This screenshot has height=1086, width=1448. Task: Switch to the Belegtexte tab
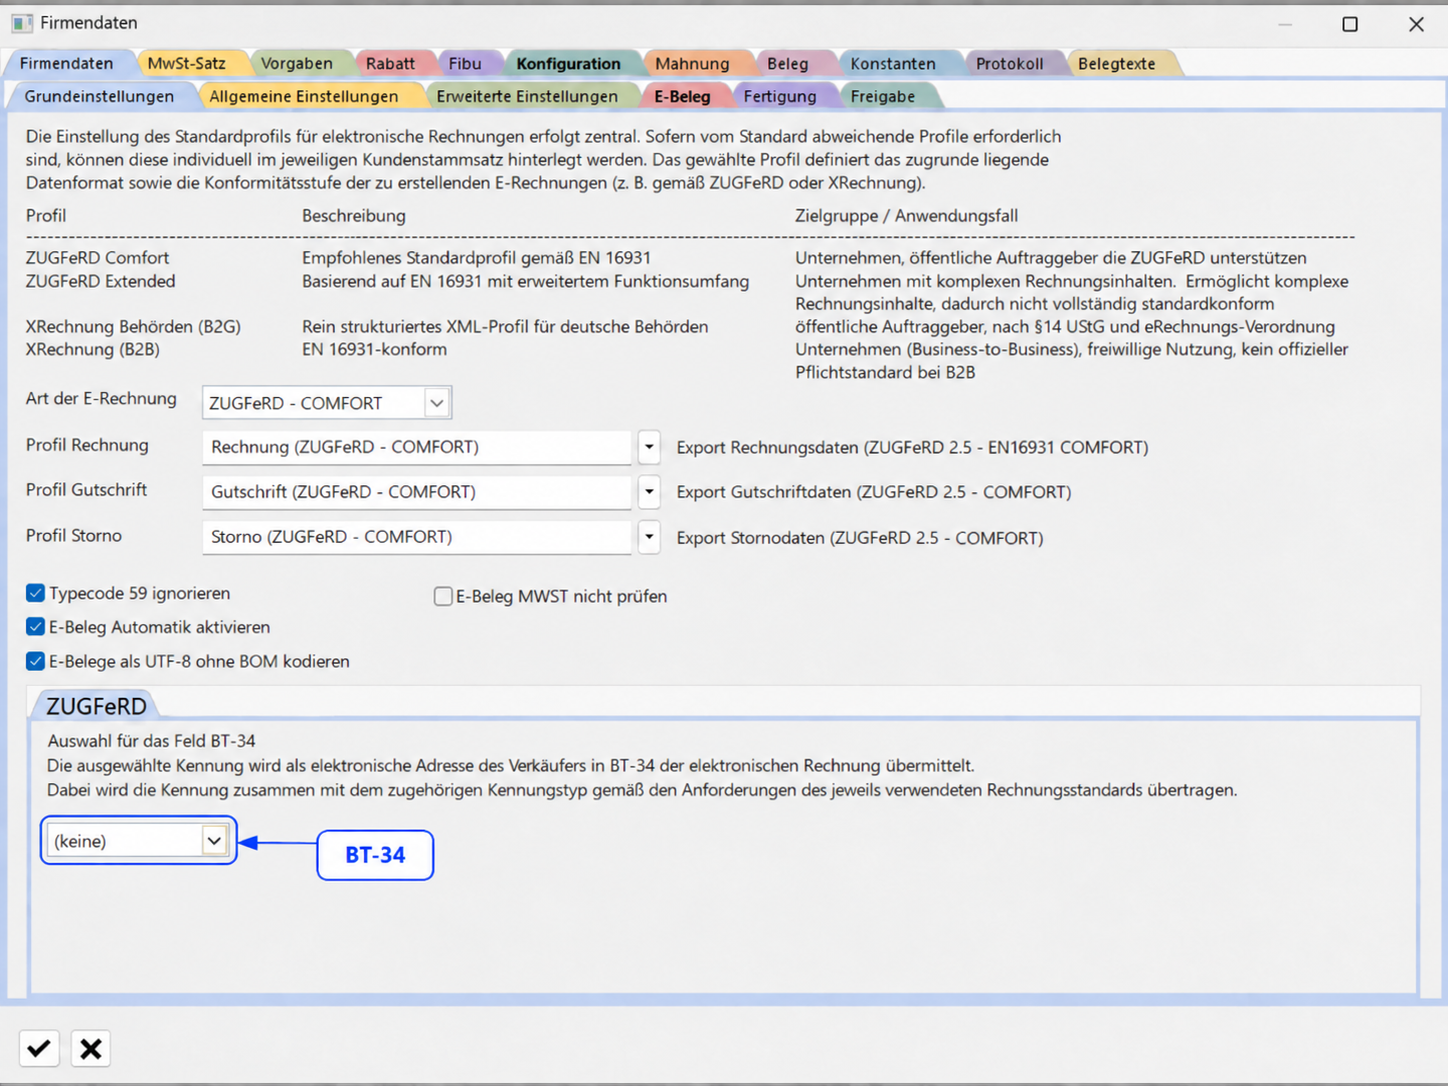click(1117, 63)
